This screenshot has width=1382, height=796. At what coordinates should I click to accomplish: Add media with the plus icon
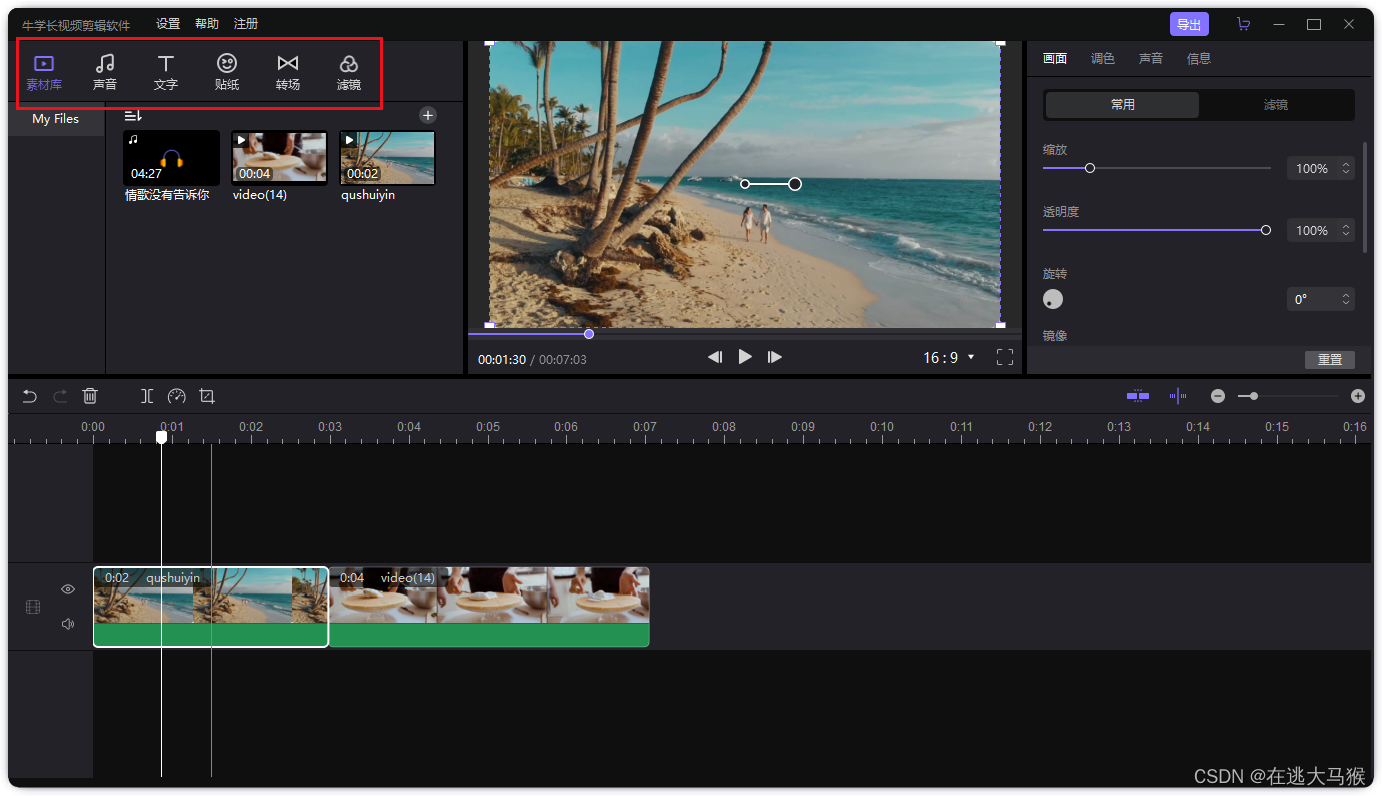point(427,115)
